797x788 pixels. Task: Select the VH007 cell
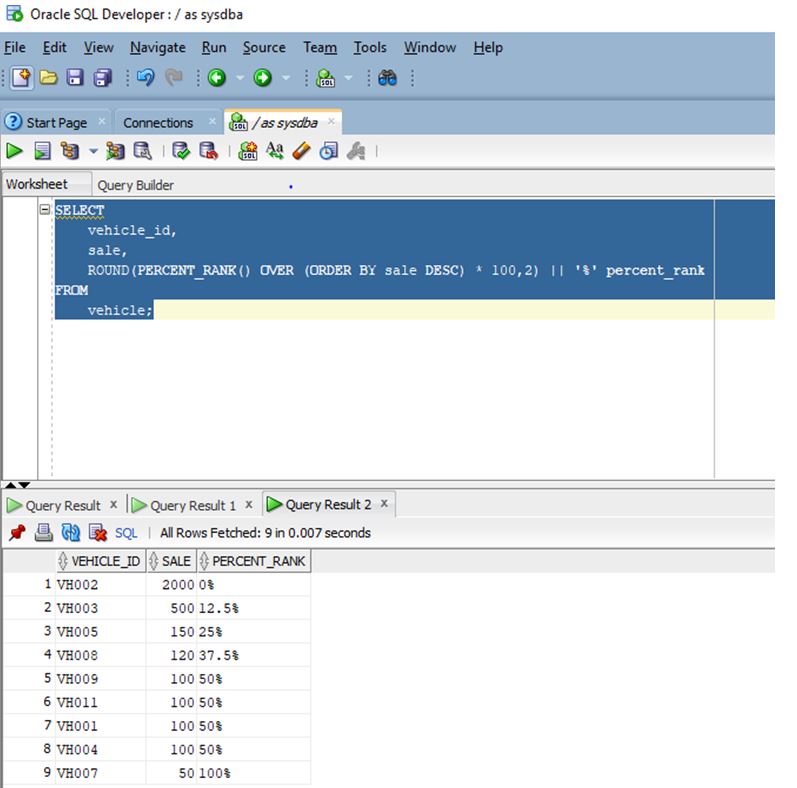point(100,773)
